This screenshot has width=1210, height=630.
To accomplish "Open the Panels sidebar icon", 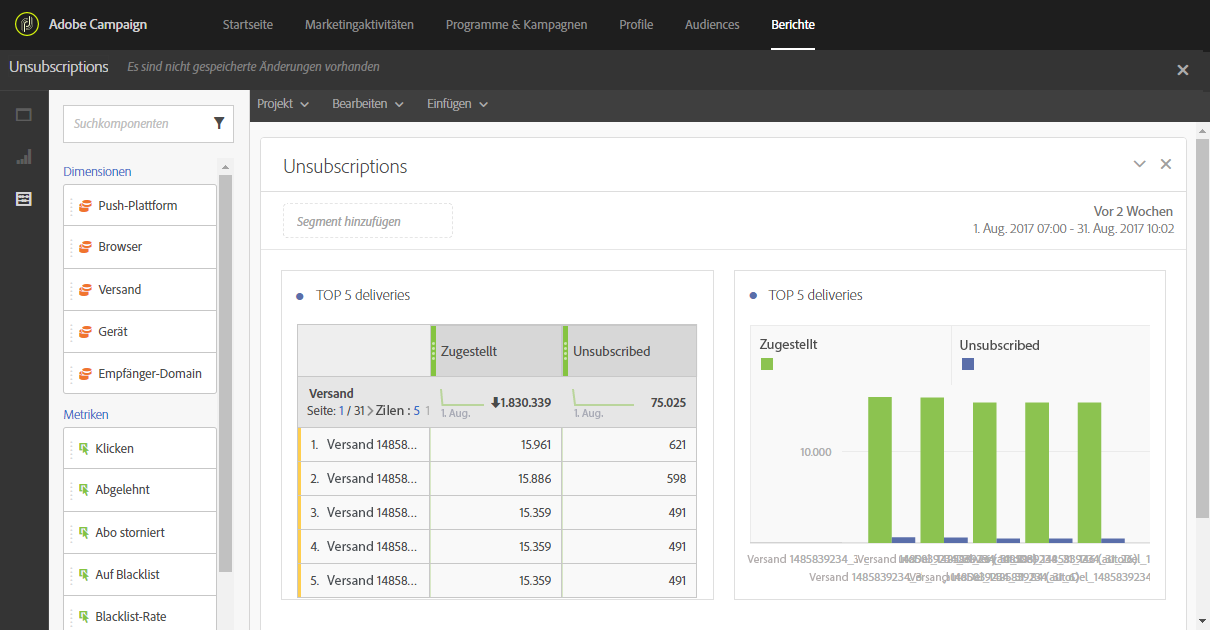I will (24, 115).
